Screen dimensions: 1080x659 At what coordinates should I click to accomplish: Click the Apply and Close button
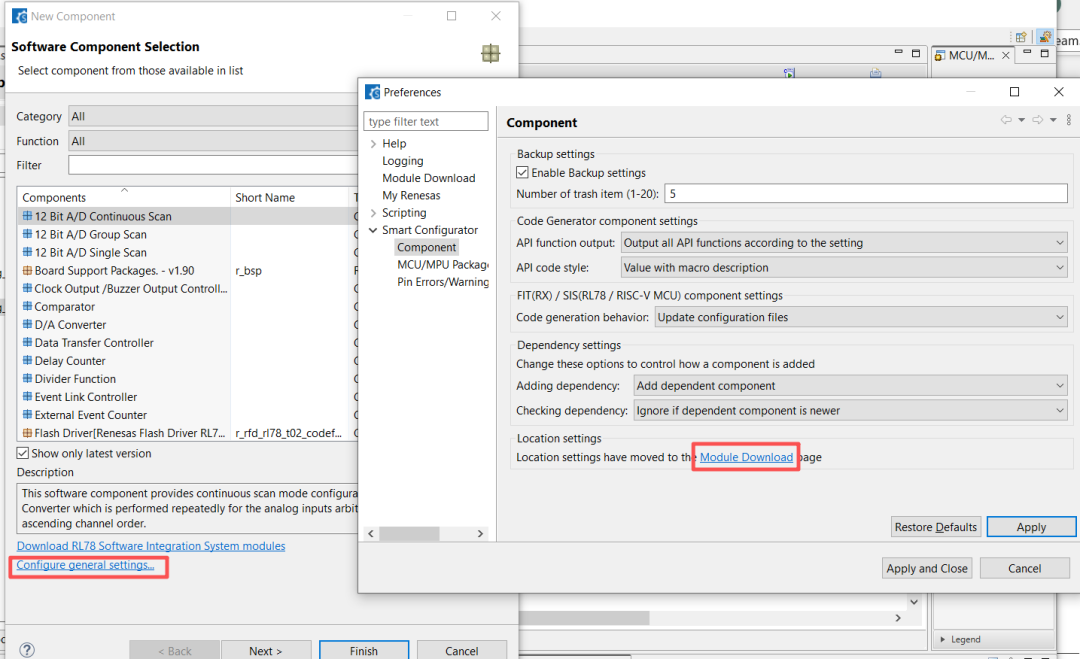927,568
